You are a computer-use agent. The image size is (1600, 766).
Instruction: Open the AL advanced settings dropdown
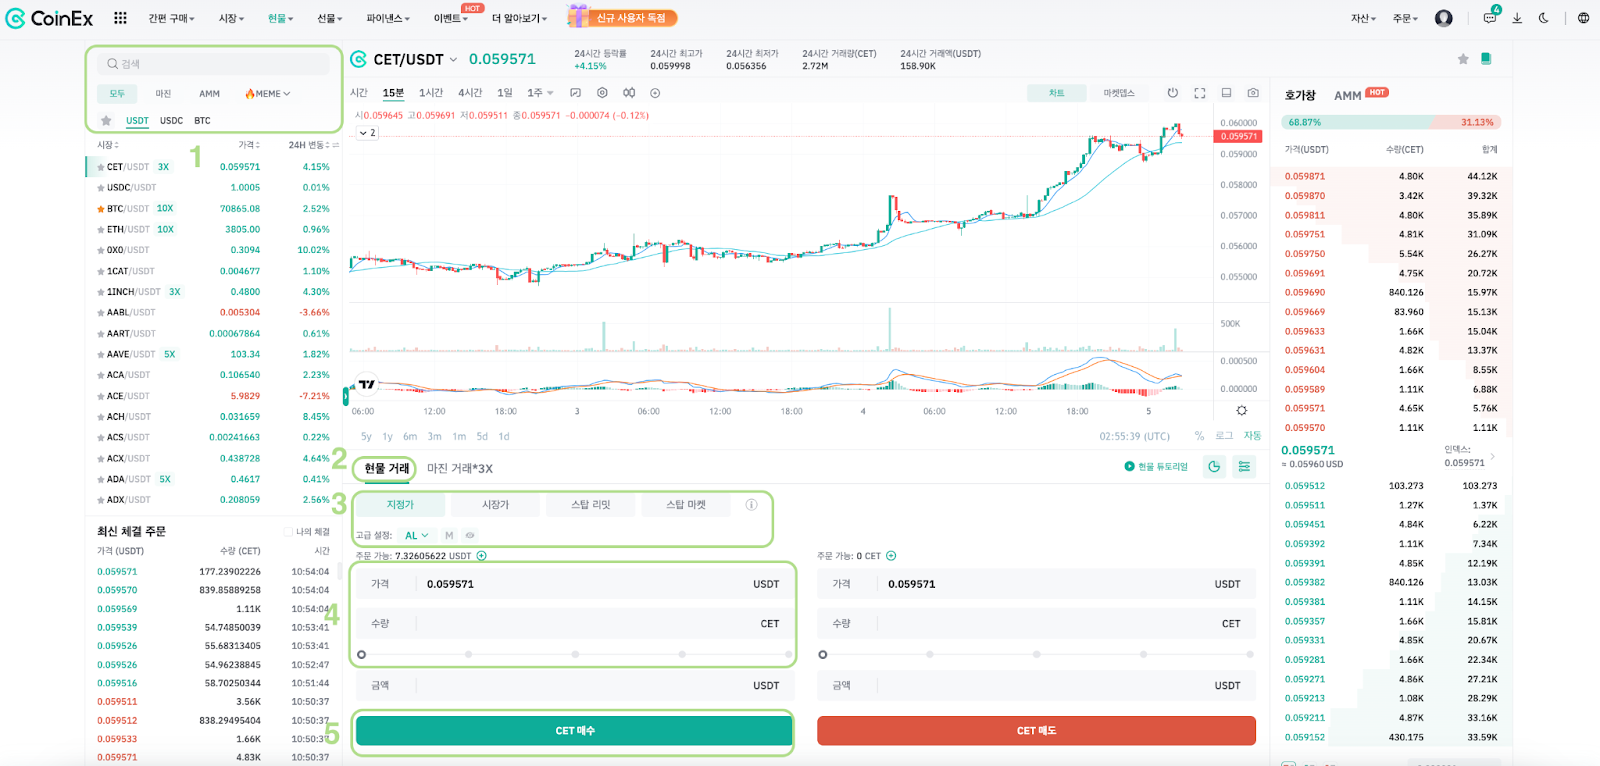[416, 536]
